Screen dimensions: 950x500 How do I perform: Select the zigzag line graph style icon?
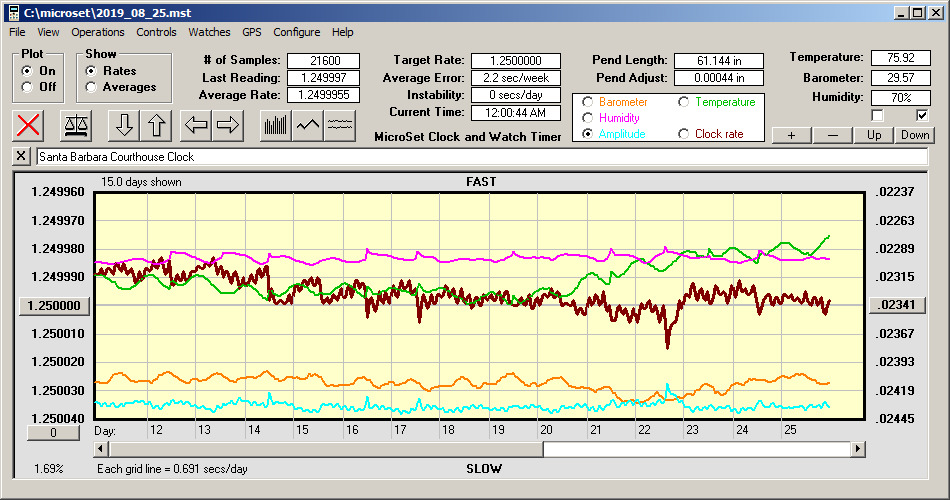click(308, 125)
